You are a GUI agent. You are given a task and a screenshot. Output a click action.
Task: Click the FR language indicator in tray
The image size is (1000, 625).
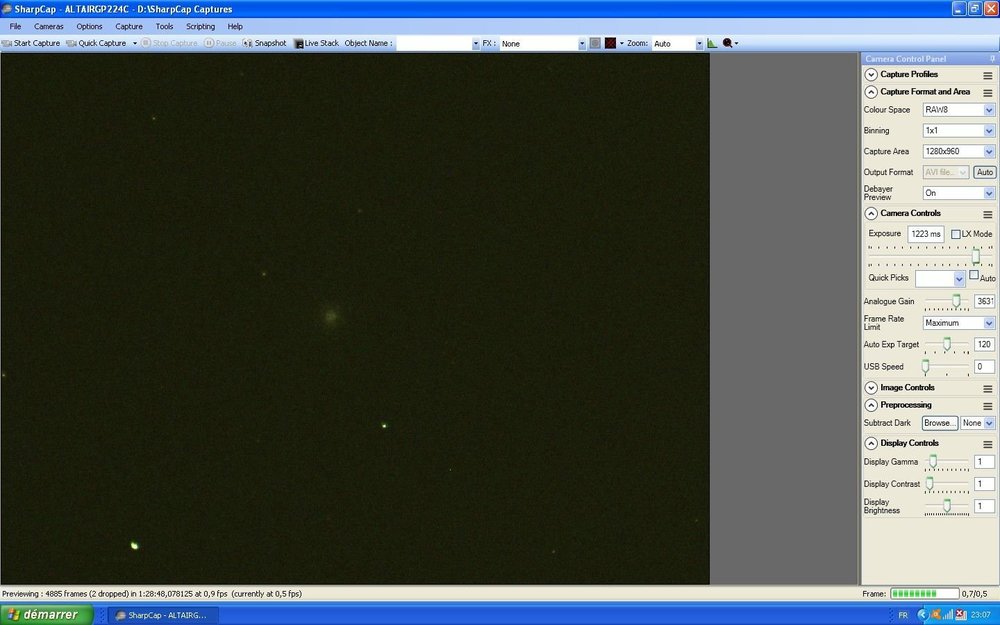(x=903, y=615)
